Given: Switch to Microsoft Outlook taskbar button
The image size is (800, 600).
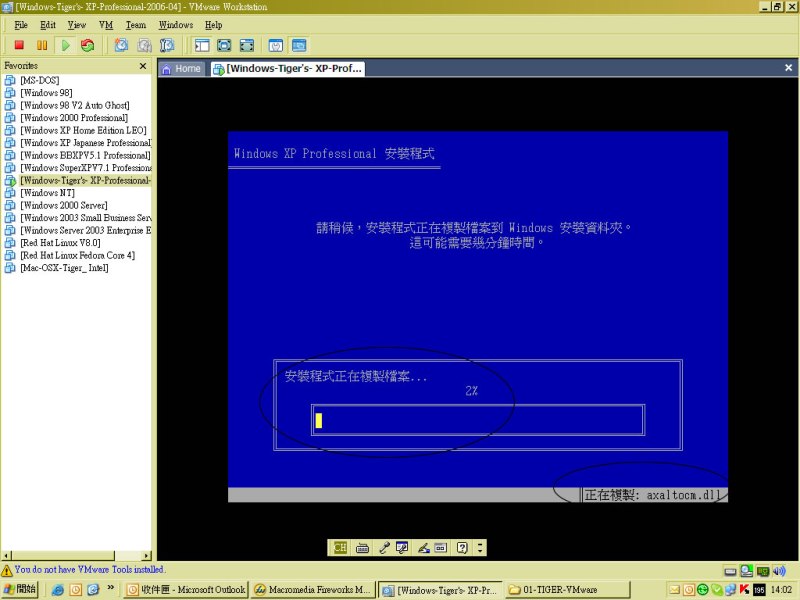Looking at the screenshot, I should [186, 590].
